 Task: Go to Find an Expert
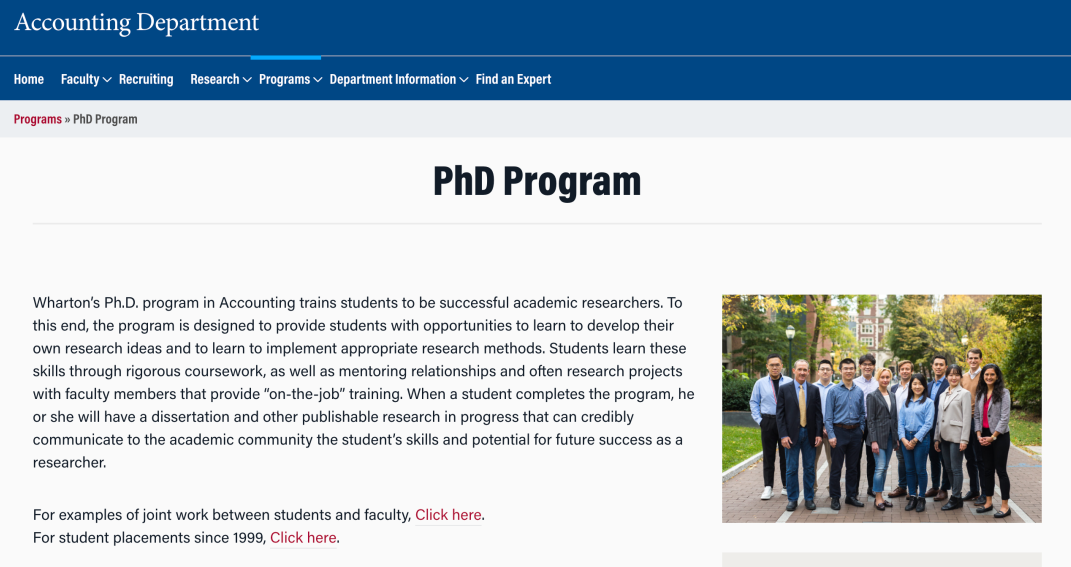[513, 79]
